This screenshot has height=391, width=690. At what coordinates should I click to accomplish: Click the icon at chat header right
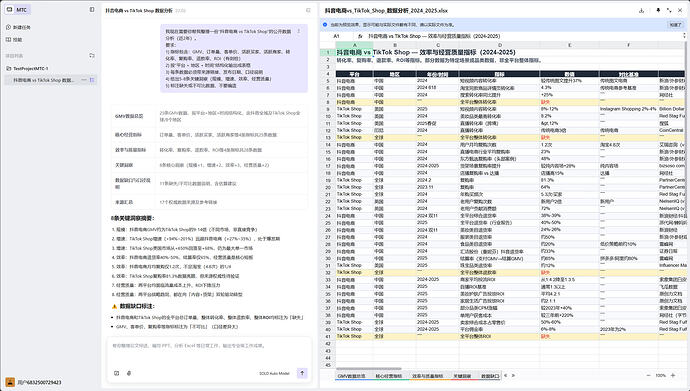tap(308, 10)
